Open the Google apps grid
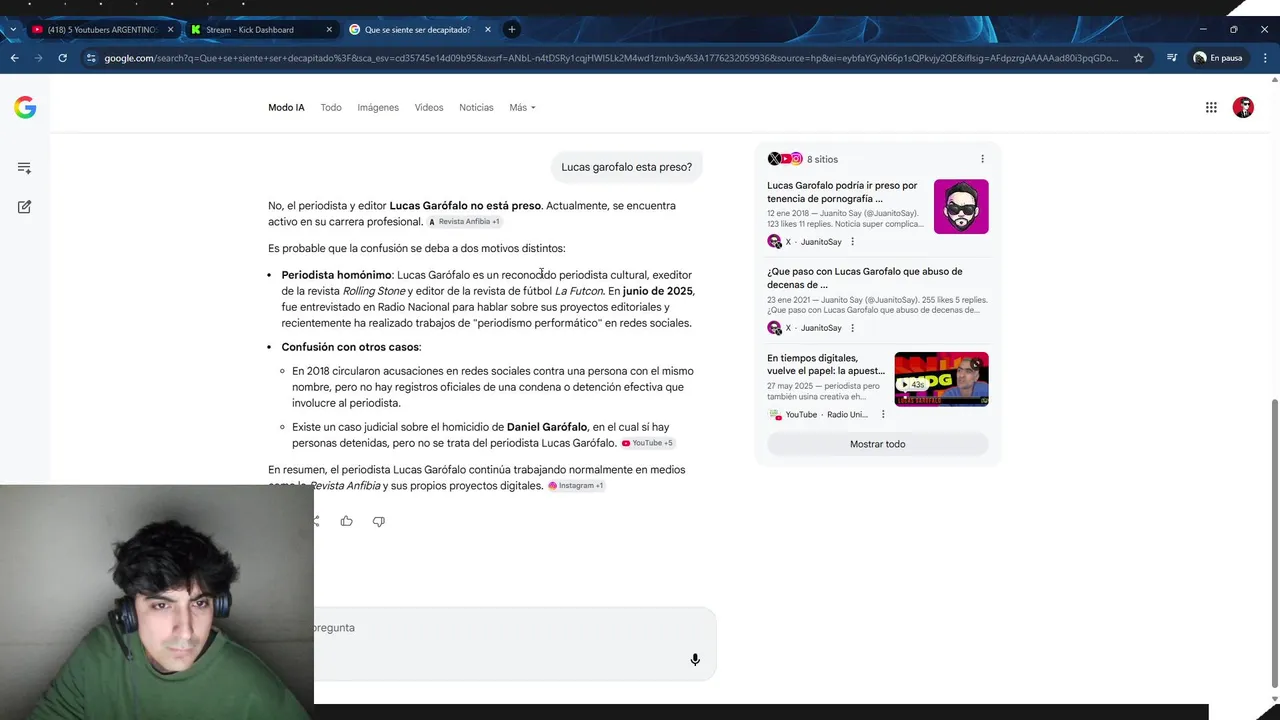1280x720 pixels. (x=1211, y=107)
